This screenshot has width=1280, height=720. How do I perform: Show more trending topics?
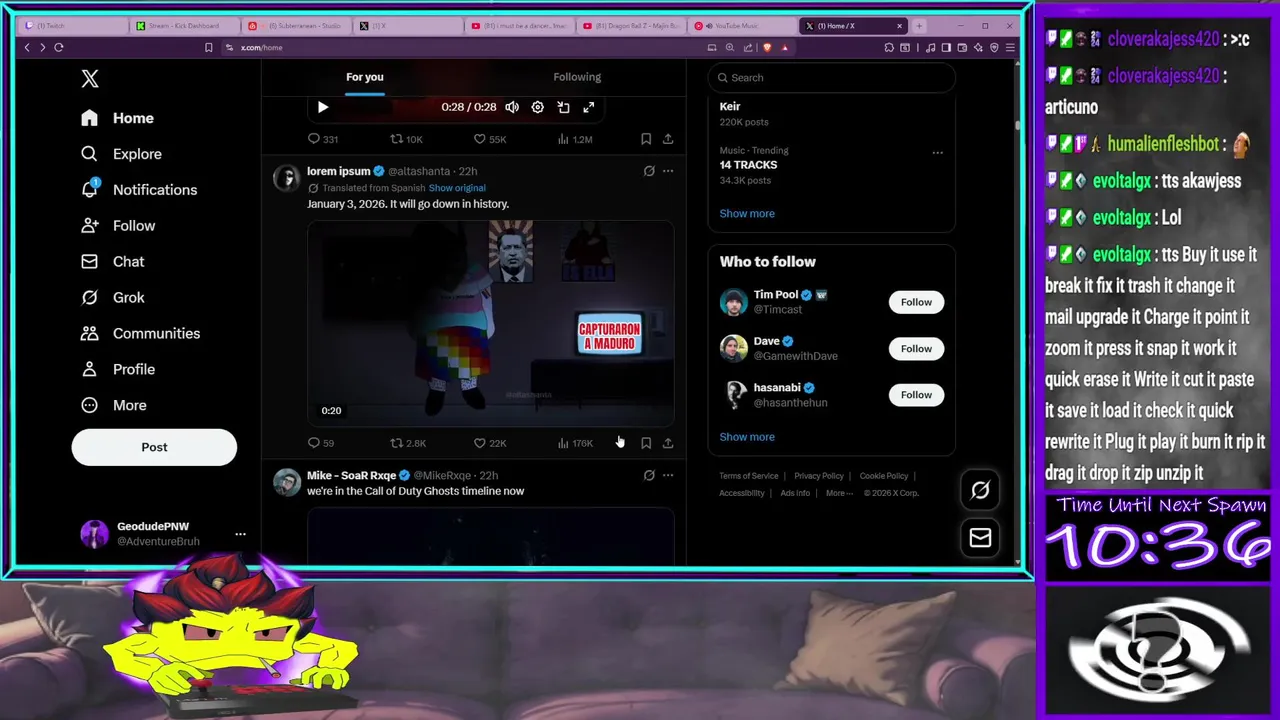pyautogui.click(x=747, y=213)
